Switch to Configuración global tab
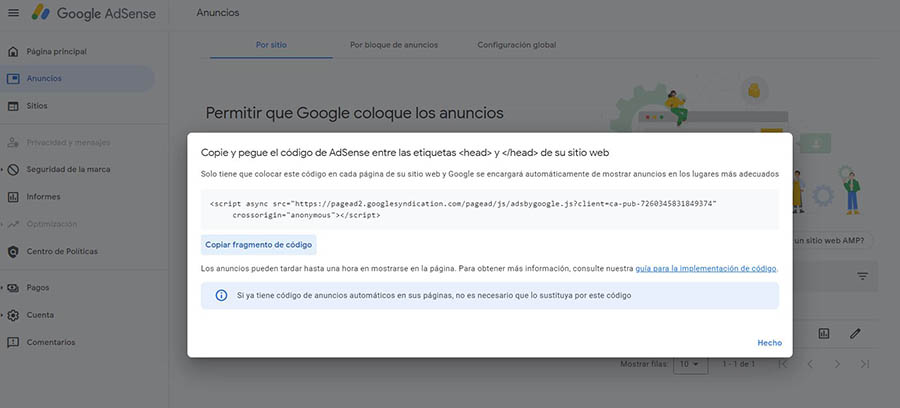The image size is (900, 408). click(516, 45)
